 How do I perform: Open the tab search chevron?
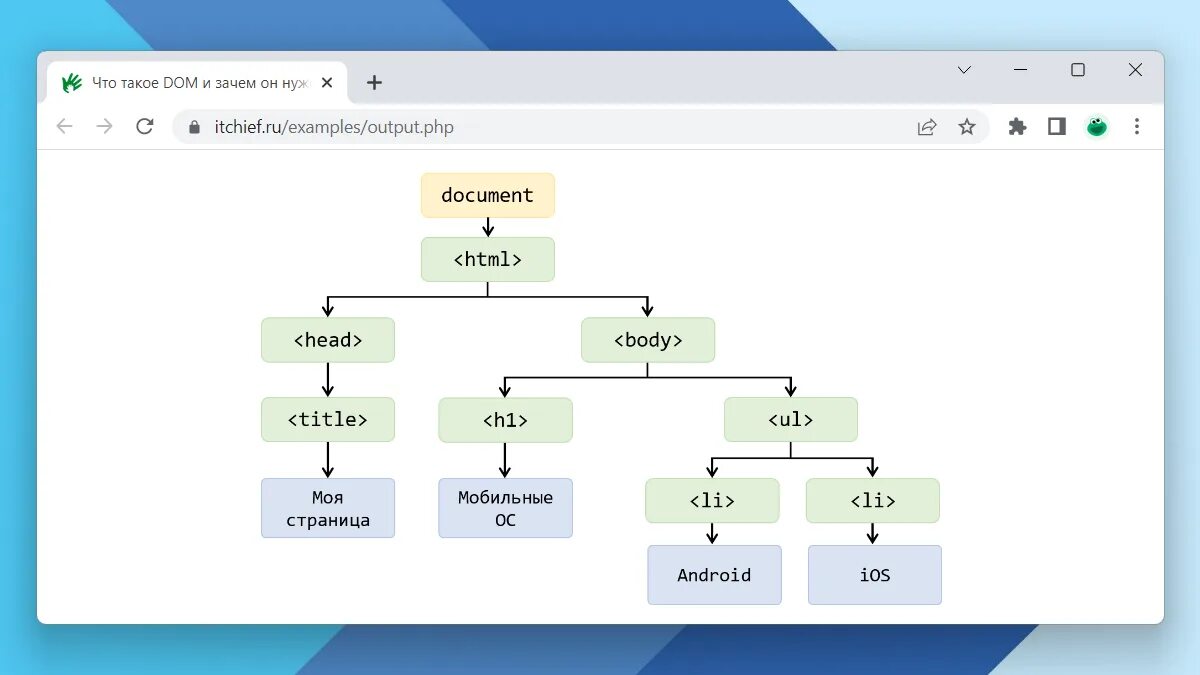click(x=964, y=70)
